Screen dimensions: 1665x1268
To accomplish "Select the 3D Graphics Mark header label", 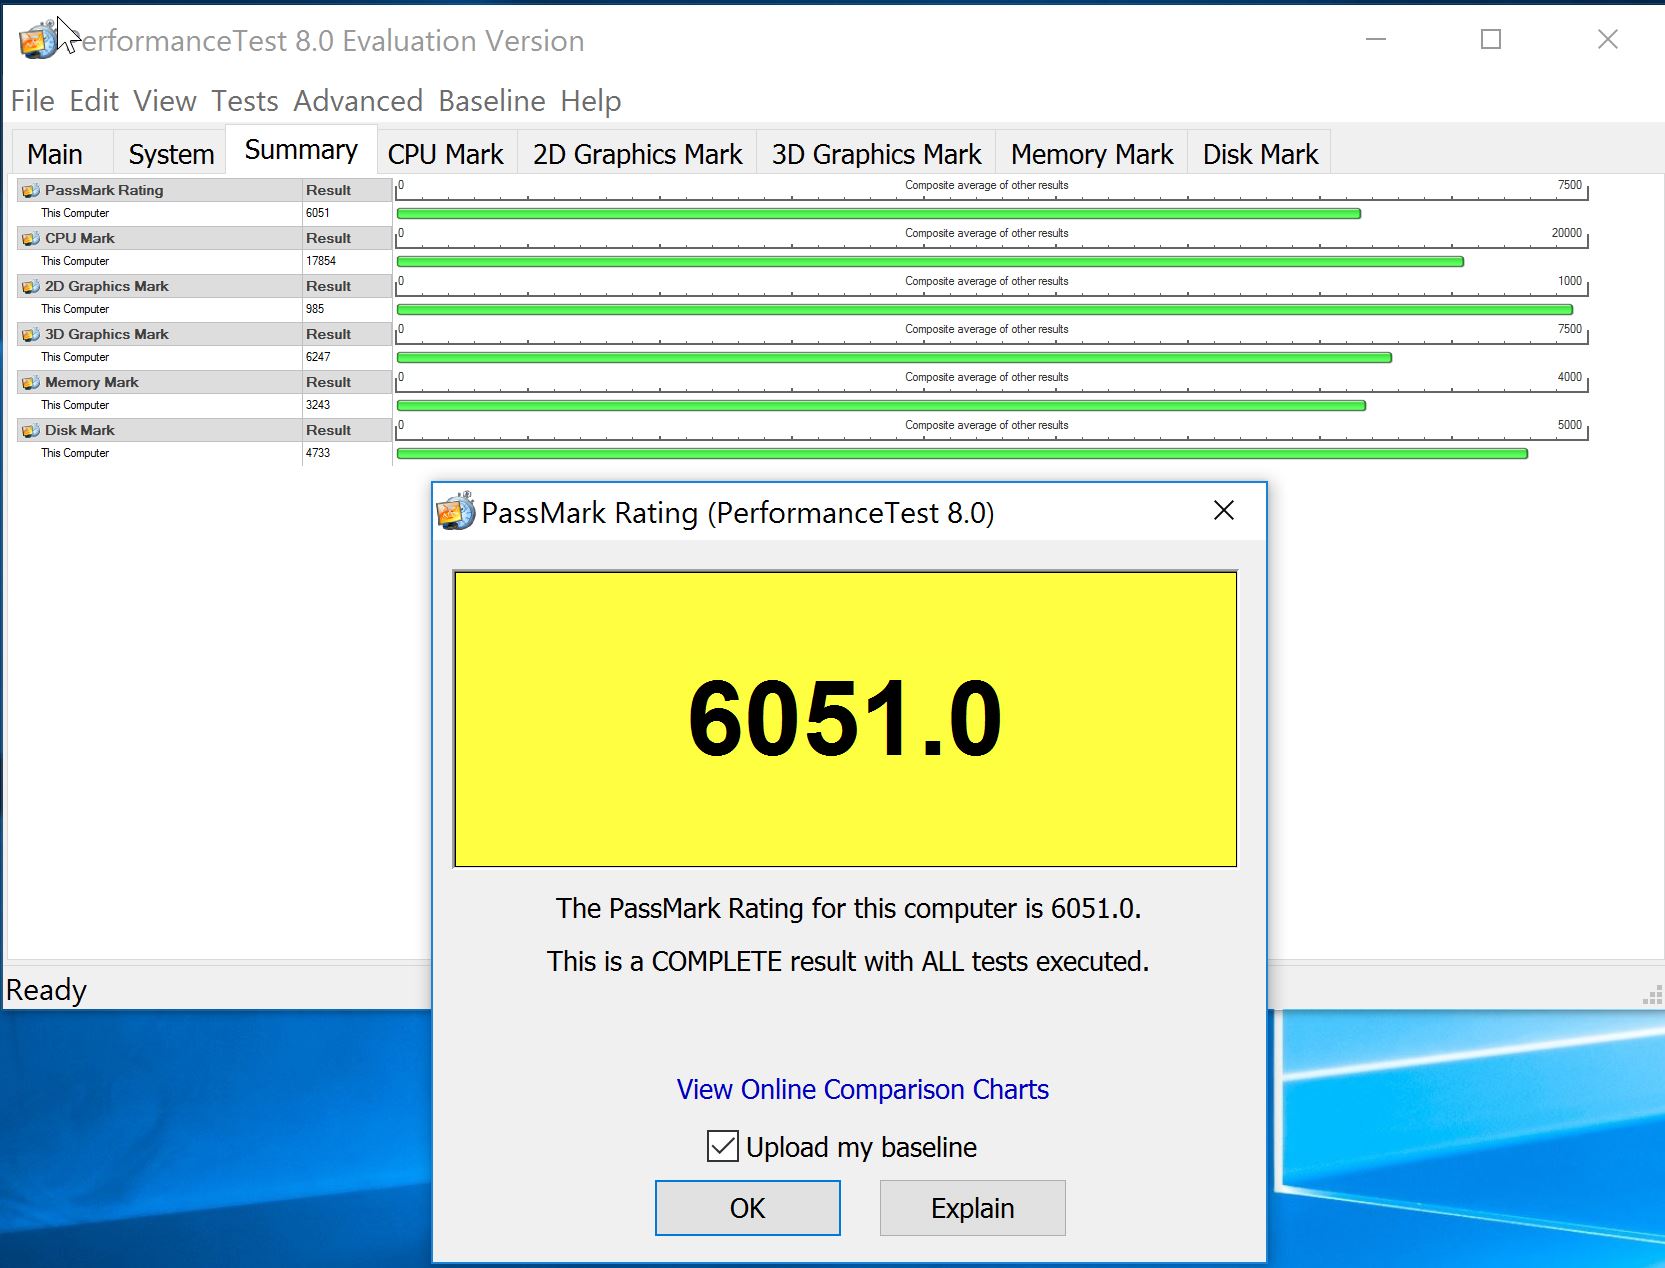I will [106, 334].
